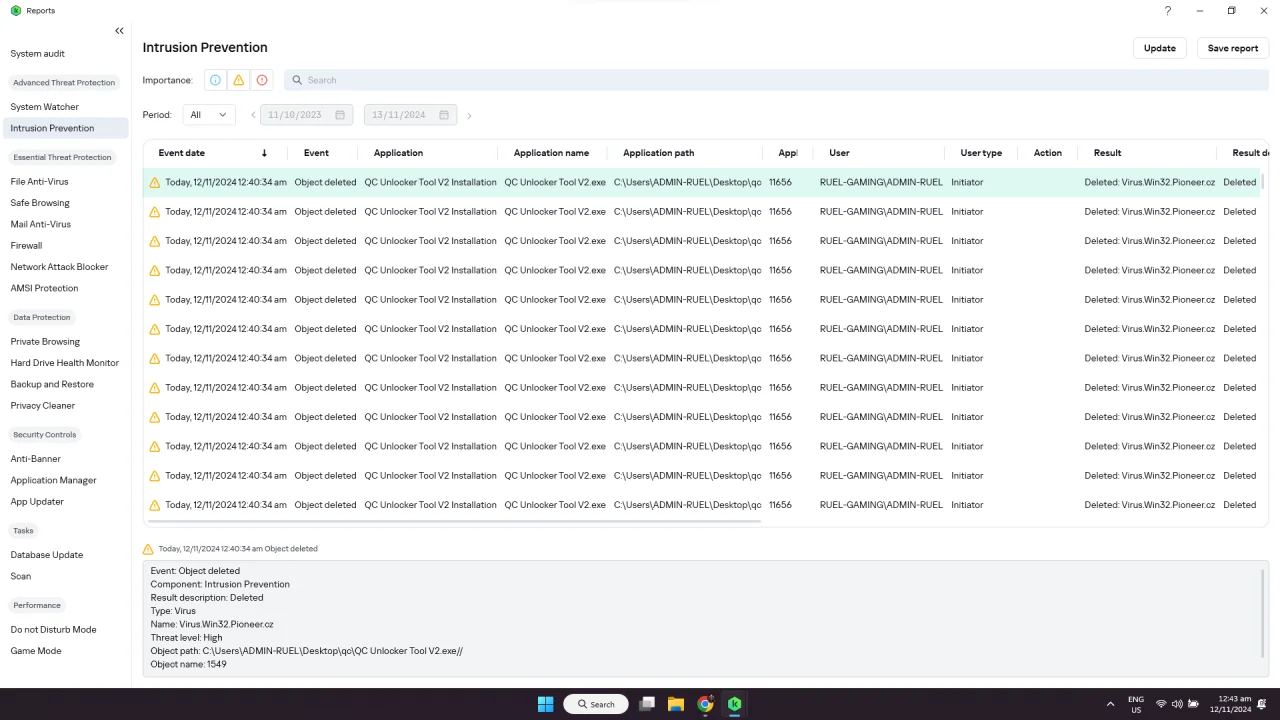Toggle the warning importance filter icon

[238, 80]
